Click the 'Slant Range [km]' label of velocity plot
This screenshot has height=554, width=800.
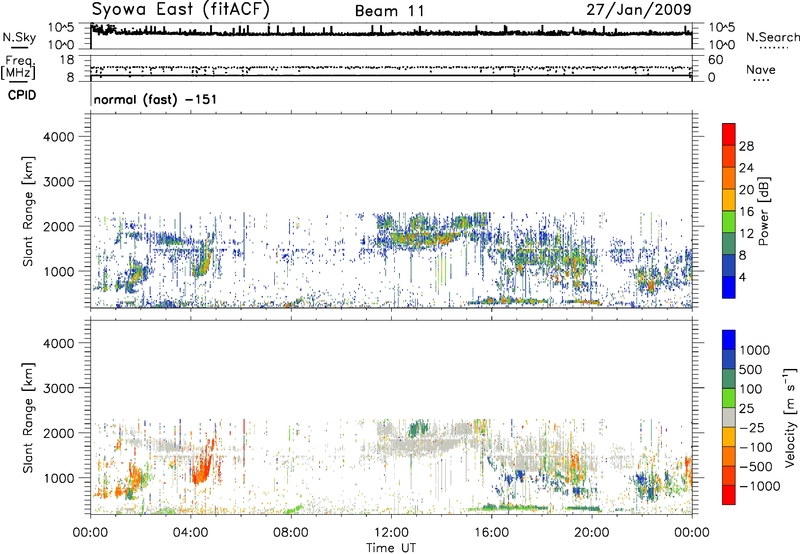(28, 418)
